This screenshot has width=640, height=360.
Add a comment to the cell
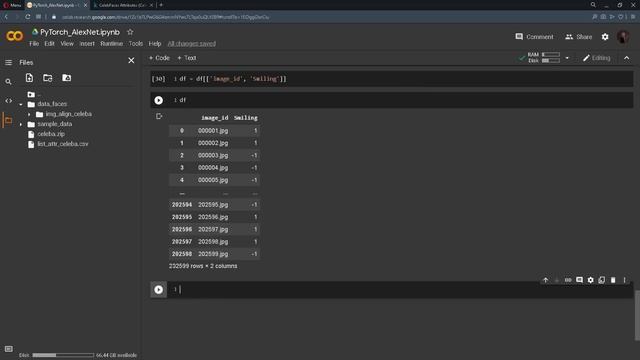[x=579, y=280]
